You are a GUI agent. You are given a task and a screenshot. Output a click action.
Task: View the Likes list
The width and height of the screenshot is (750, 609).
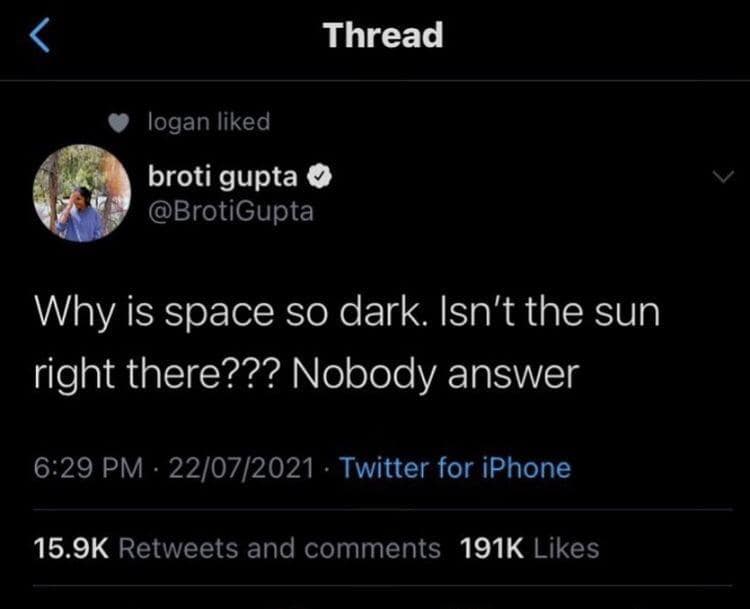click(x=565, y=548)
